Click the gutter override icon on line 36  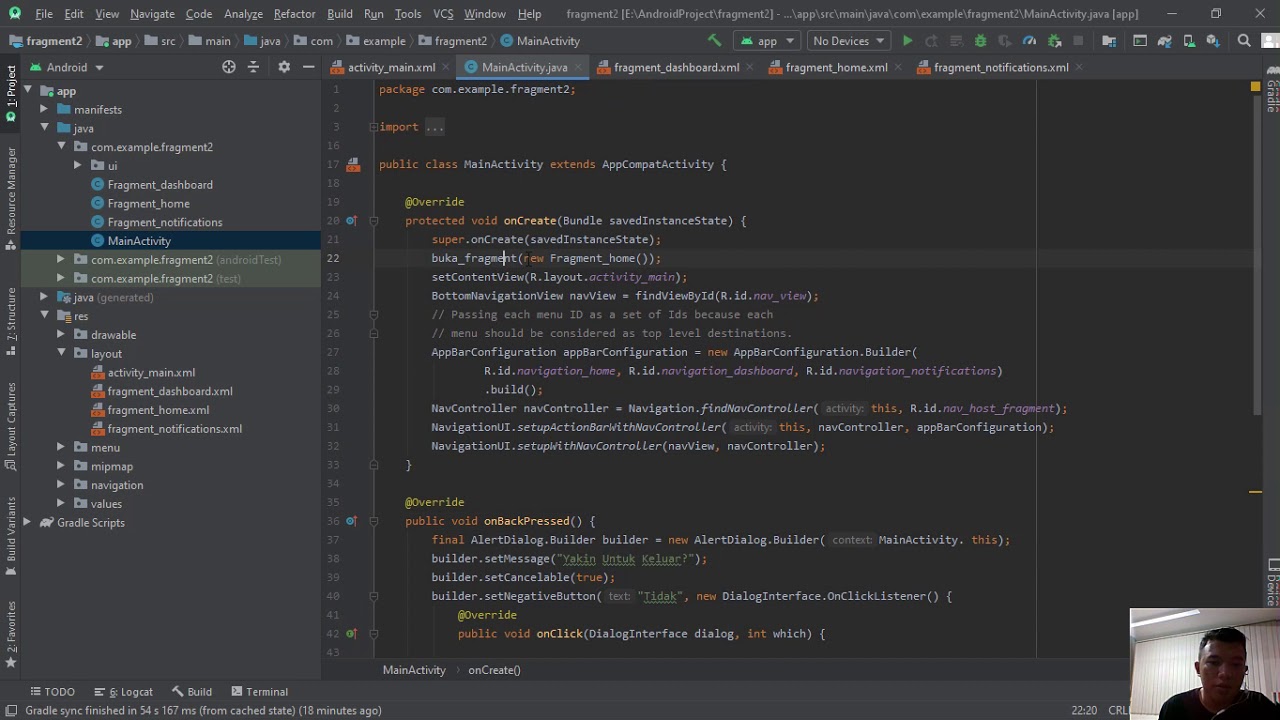[x=351, y=521]
